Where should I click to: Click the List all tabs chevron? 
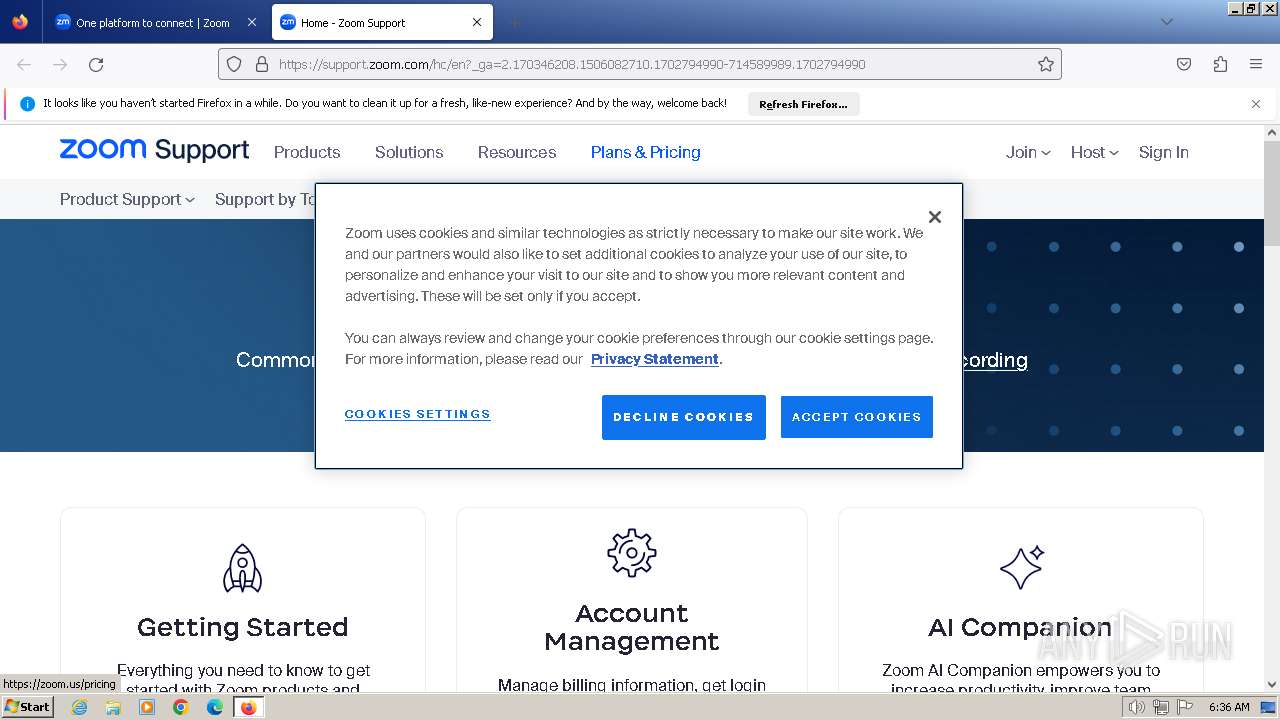(x=1166, y=22)
